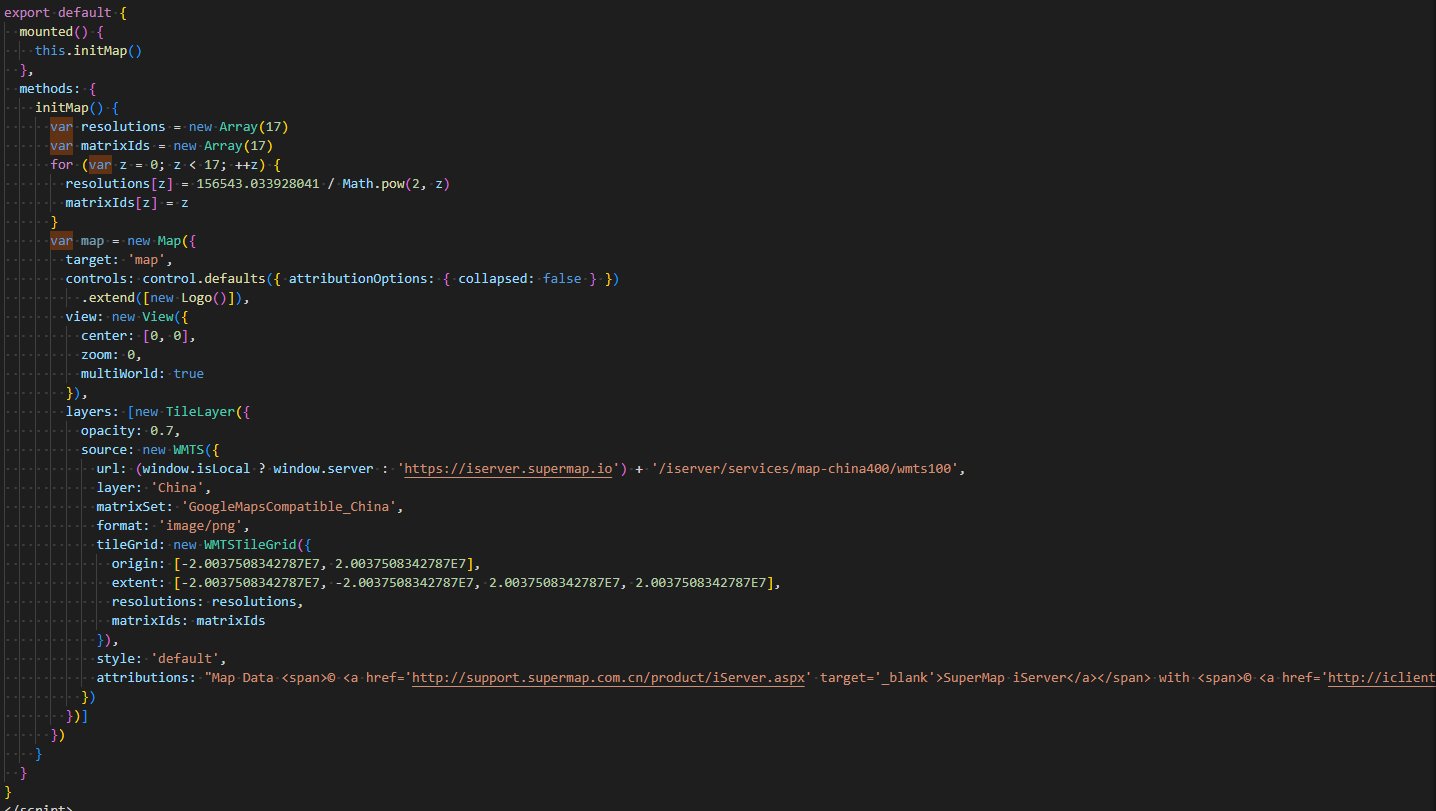Click the 'this.initMap()' call
Viewport: 1436px width, 811px height.
pos(88,50)
